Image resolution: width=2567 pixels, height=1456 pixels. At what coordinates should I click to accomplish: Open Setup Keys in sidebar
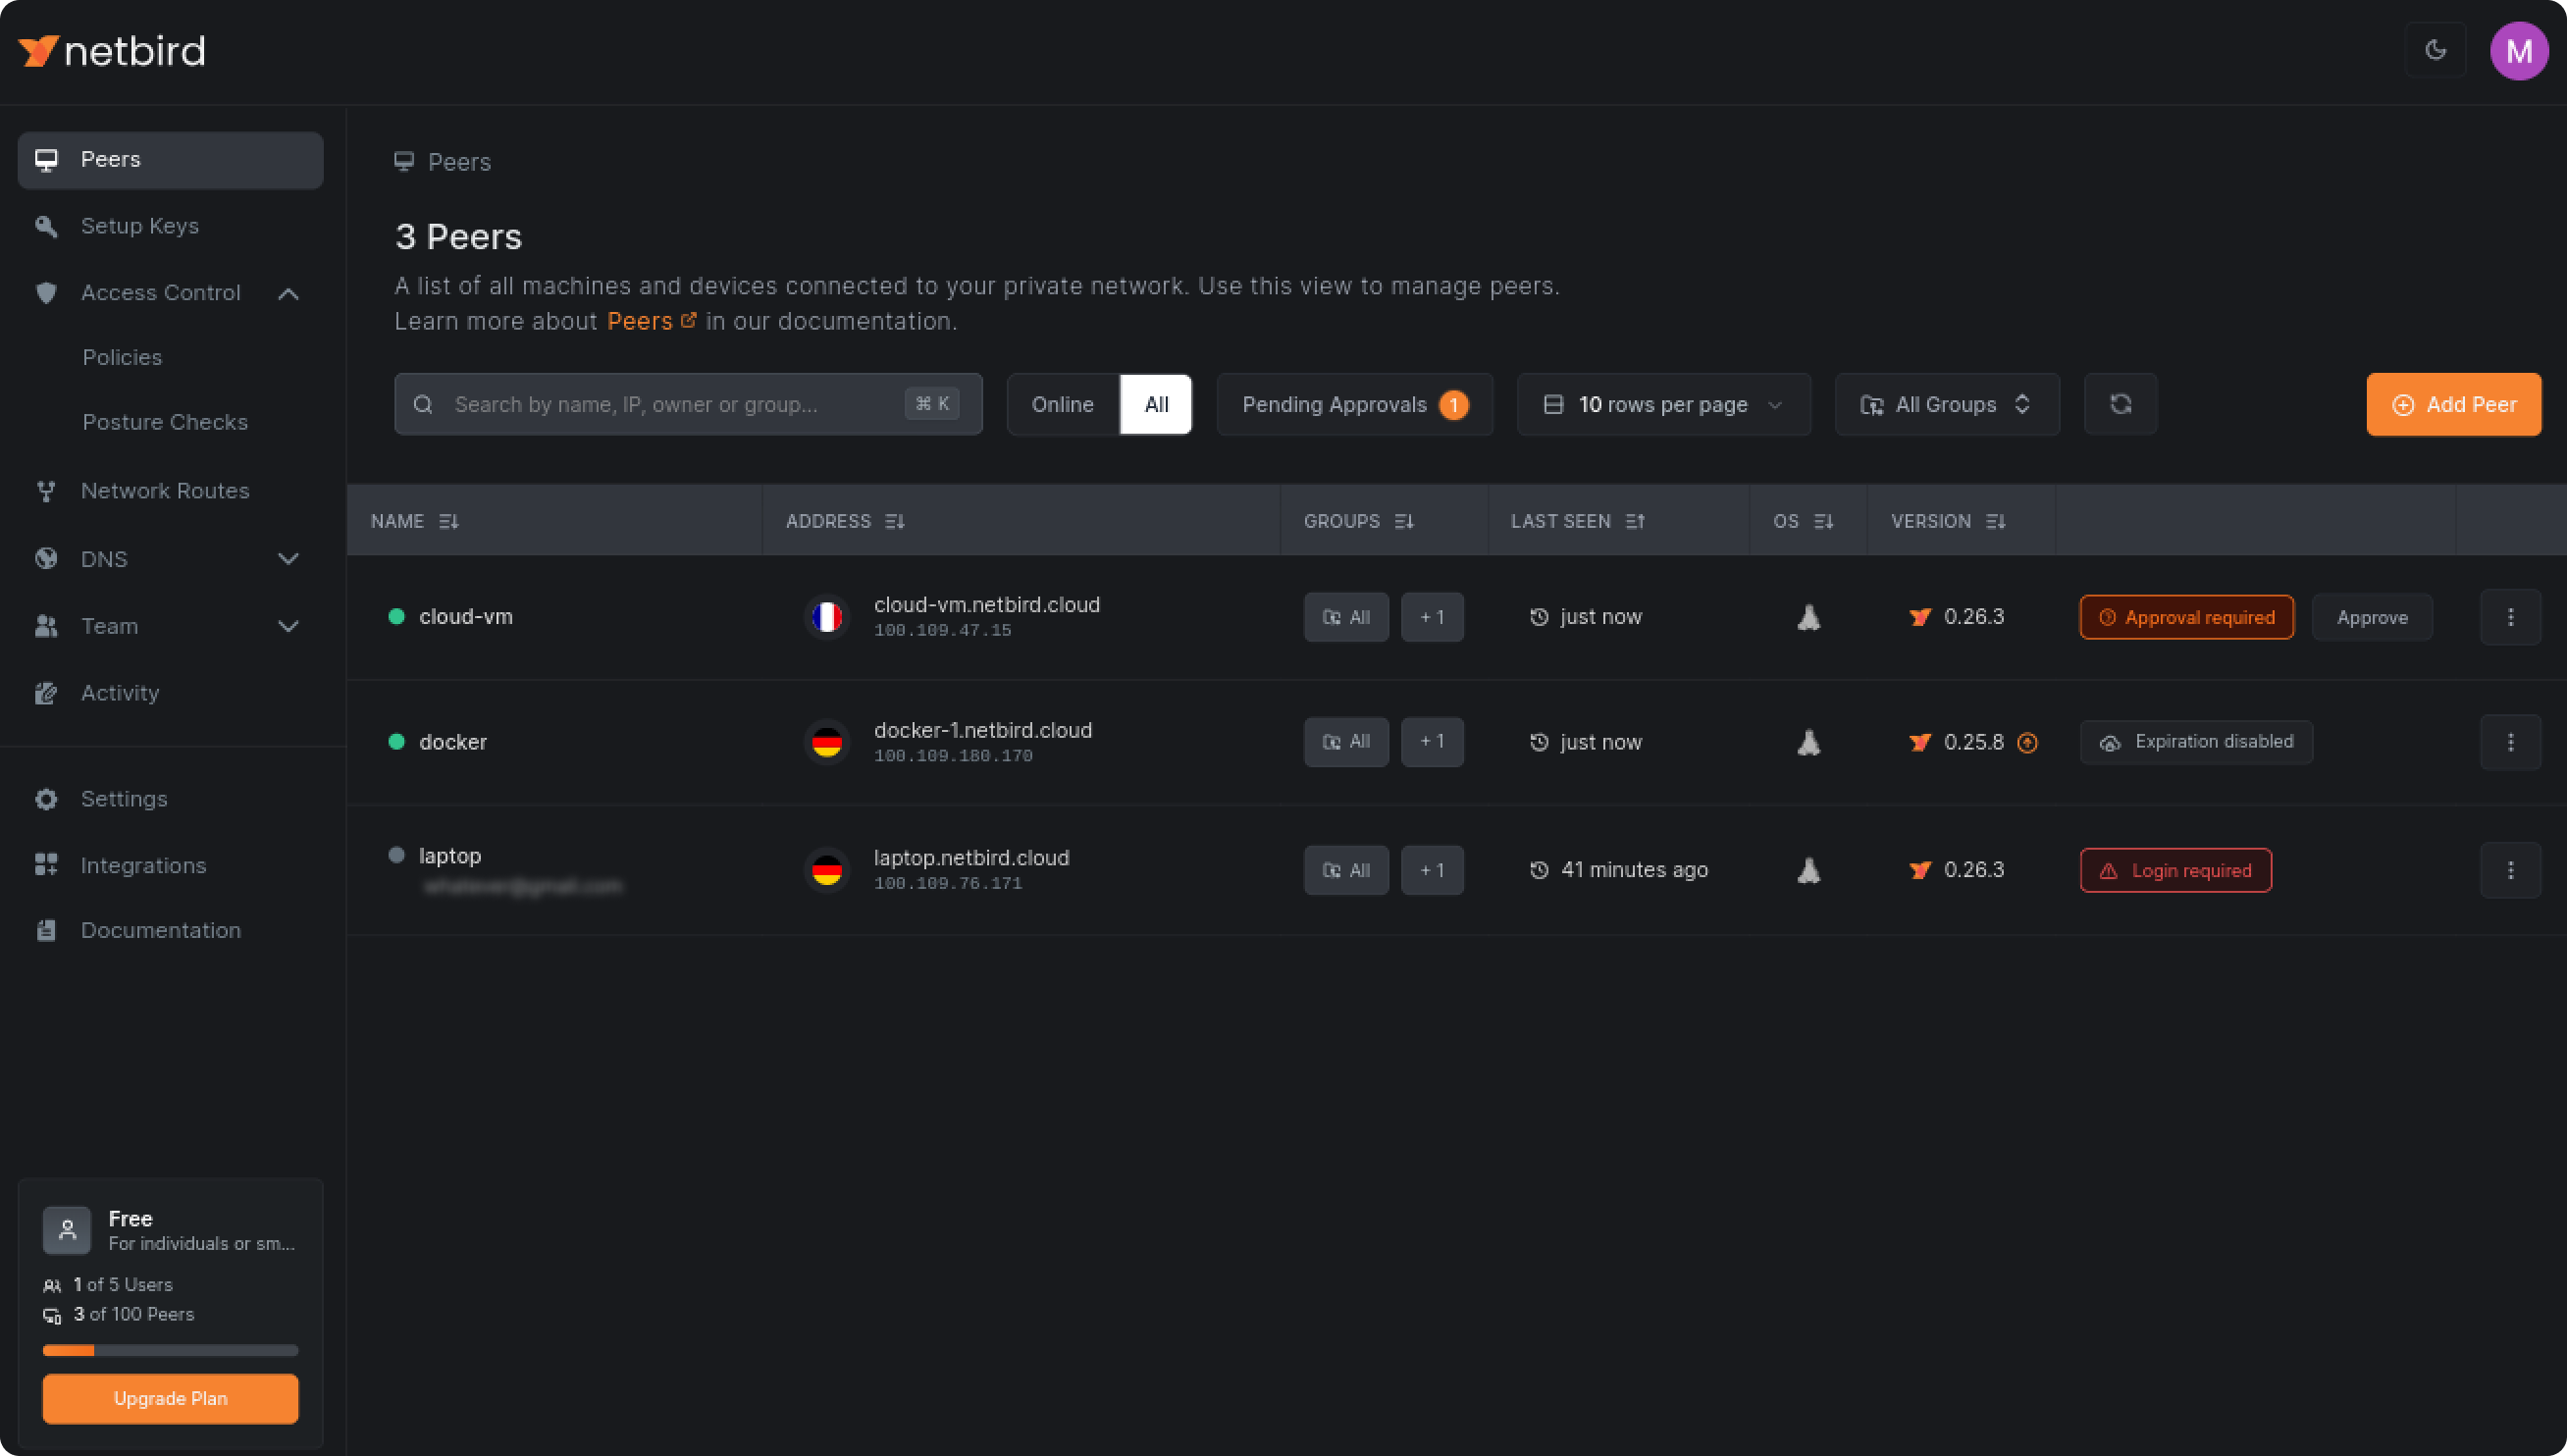coord(140,226)
